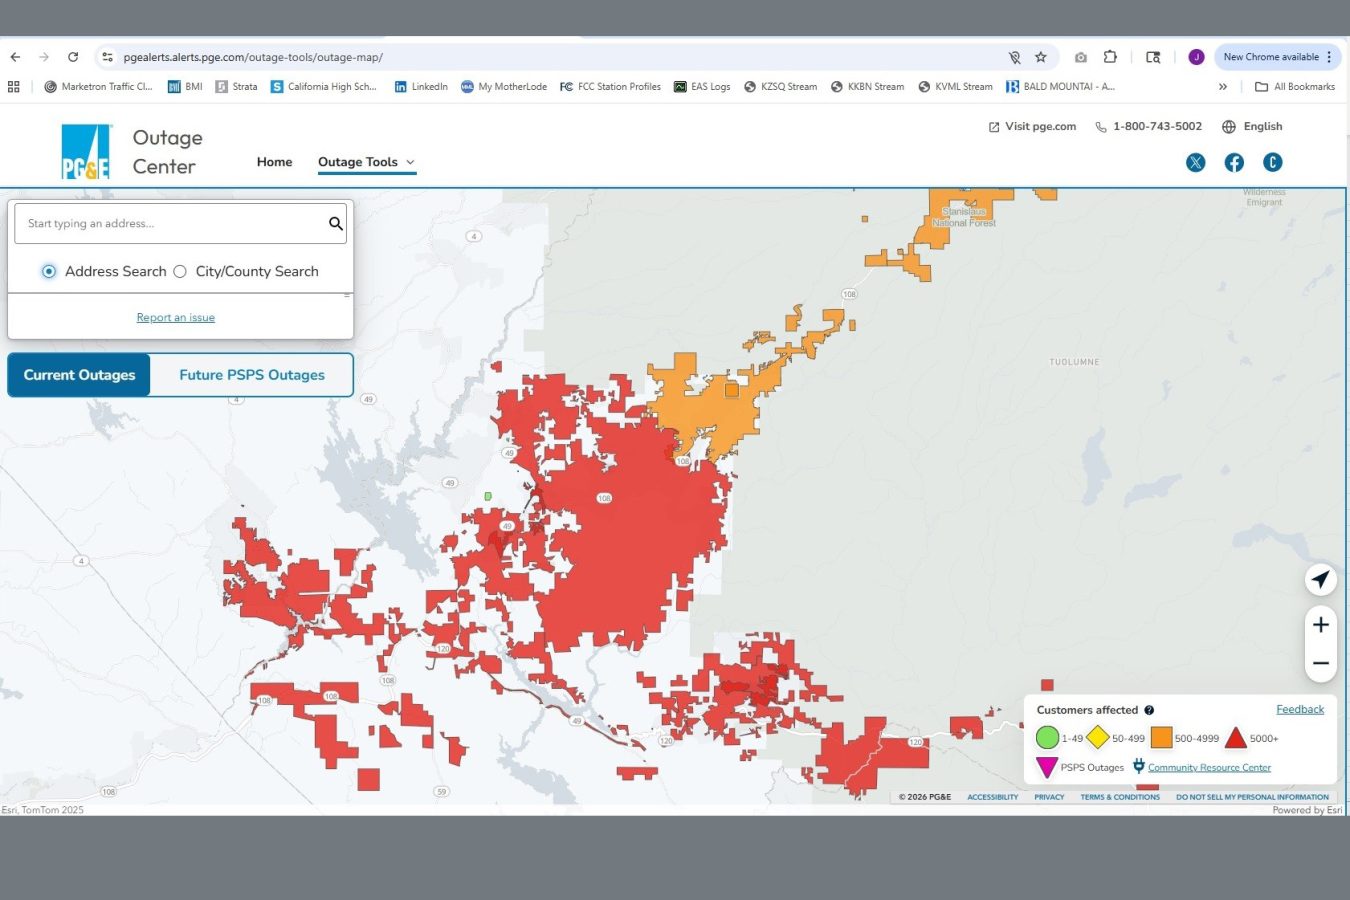
Task: Click the Report an issue link
Action: tap(176, 318)
